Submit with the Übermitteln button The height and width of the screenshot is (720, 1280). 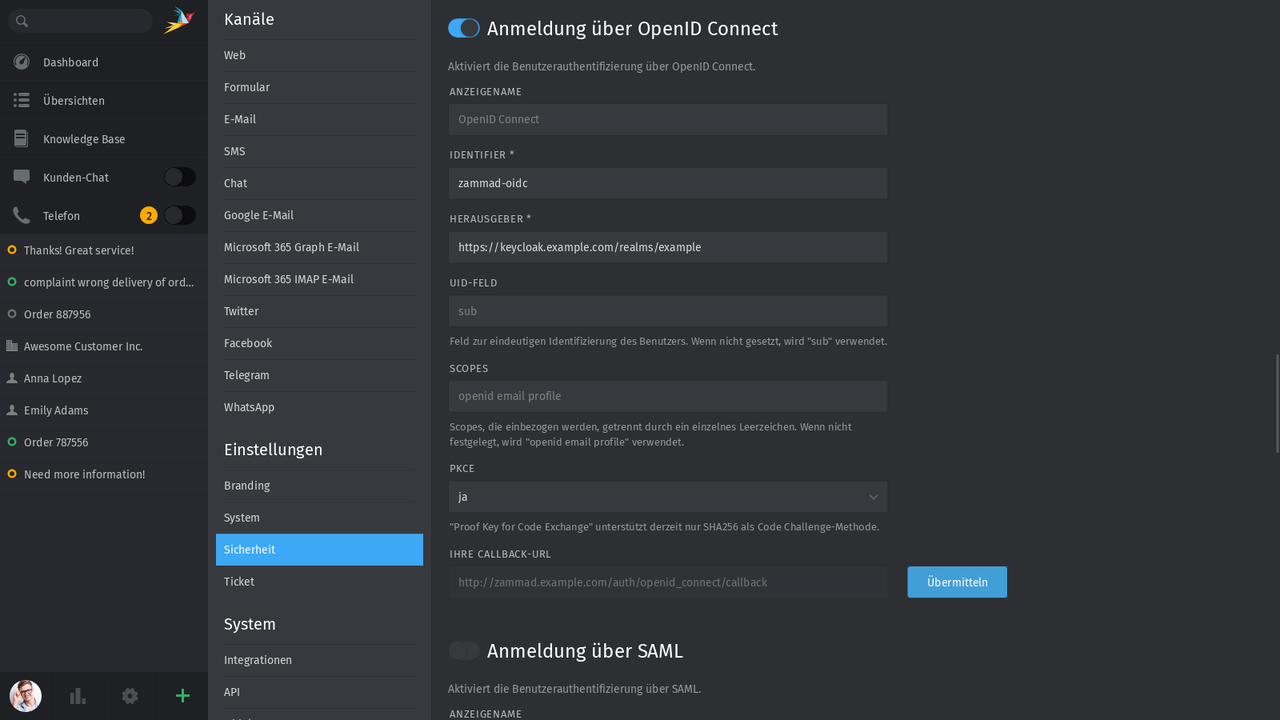pyautogui.click(x=956, y=581)
